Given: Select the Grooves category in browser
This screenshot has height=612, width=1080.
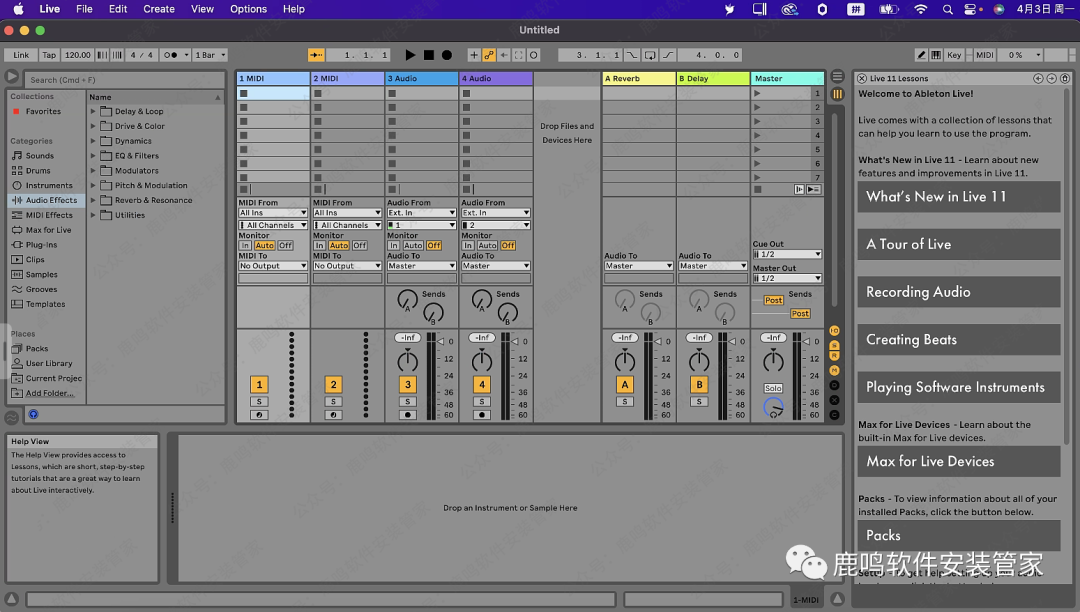Looking at the screenshot, I should pos(41,289).
